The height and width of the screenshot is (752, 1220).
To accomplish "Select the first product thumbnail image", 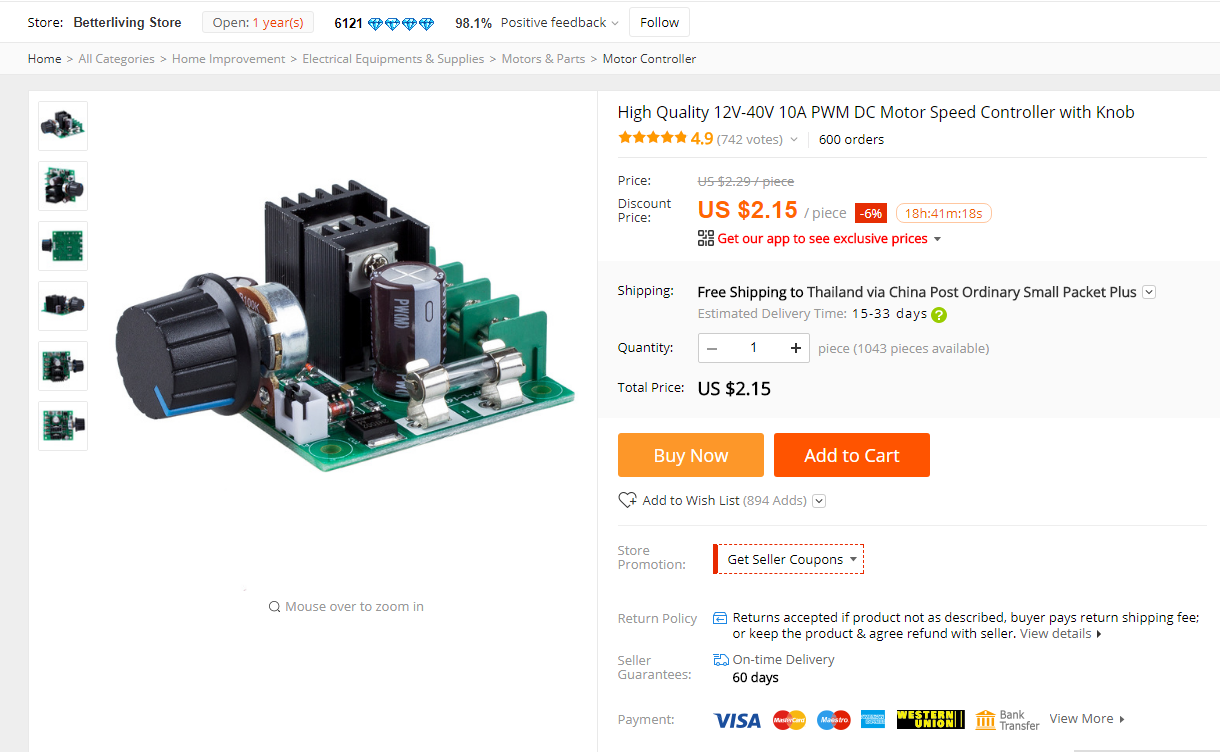I will pyautogui.click(x=63, y=126).
